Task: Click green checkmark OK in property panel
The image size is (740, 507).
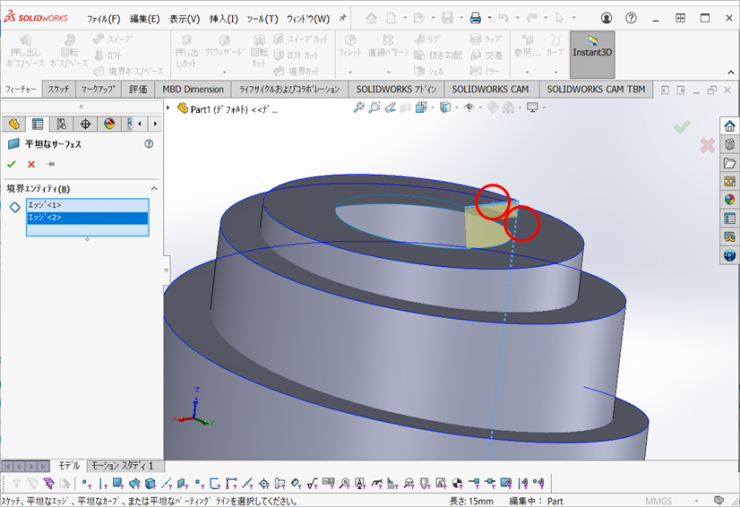Action: tap(11, 164)
